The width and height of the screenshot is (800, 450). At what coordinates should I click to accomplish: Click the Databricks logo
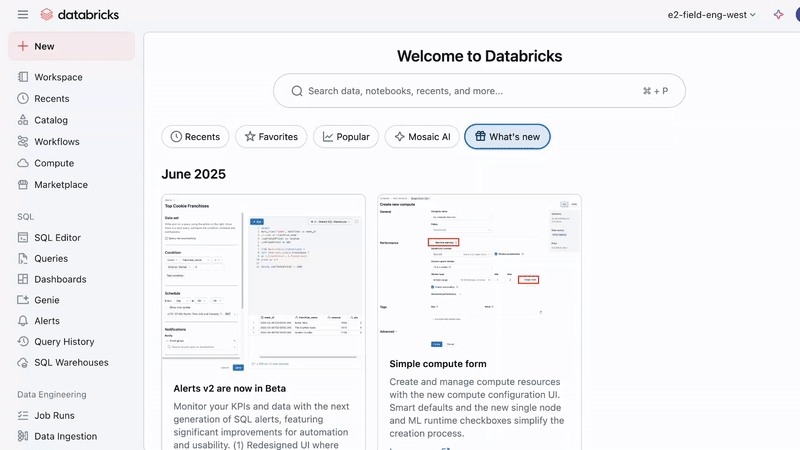point(80,14)
